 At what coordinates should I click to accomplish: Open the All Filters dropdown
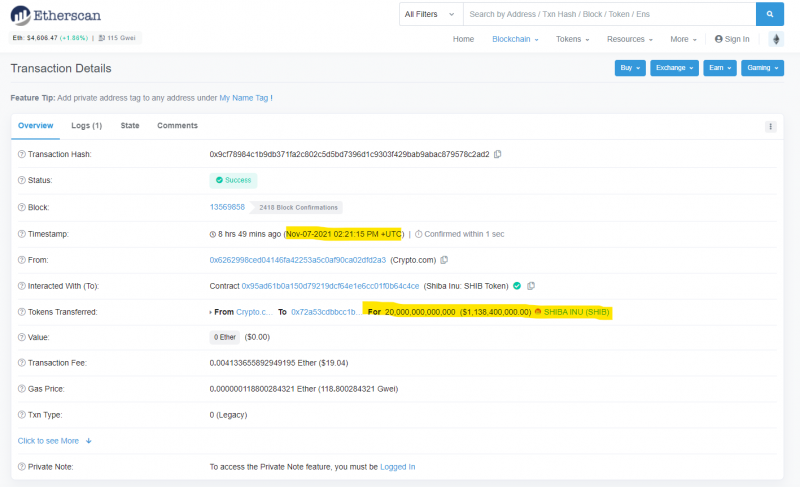(430, 15)
